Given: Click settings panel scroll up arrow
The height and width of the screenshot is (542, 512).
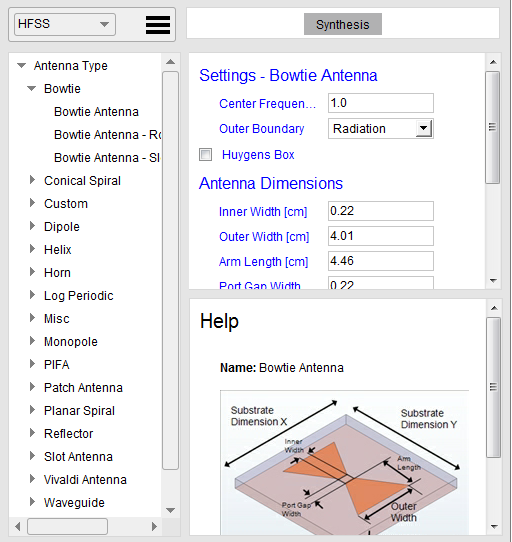Looking at the screenshot, I should pyautogui.click(x=493, y=62).
